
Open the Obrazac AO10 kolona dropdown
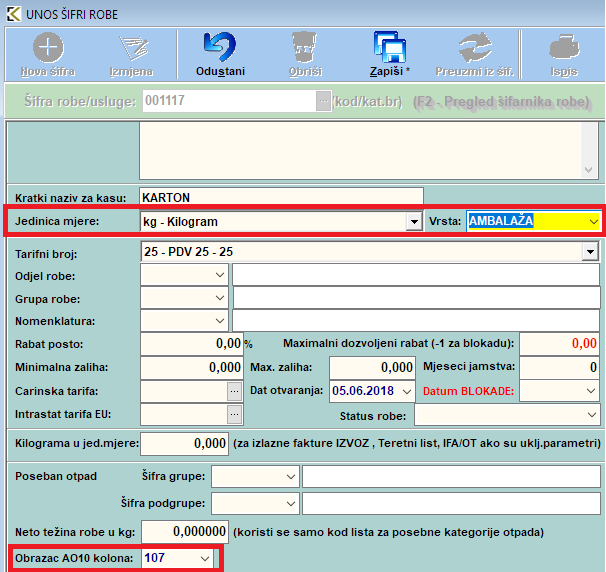[x=205, y=558]
